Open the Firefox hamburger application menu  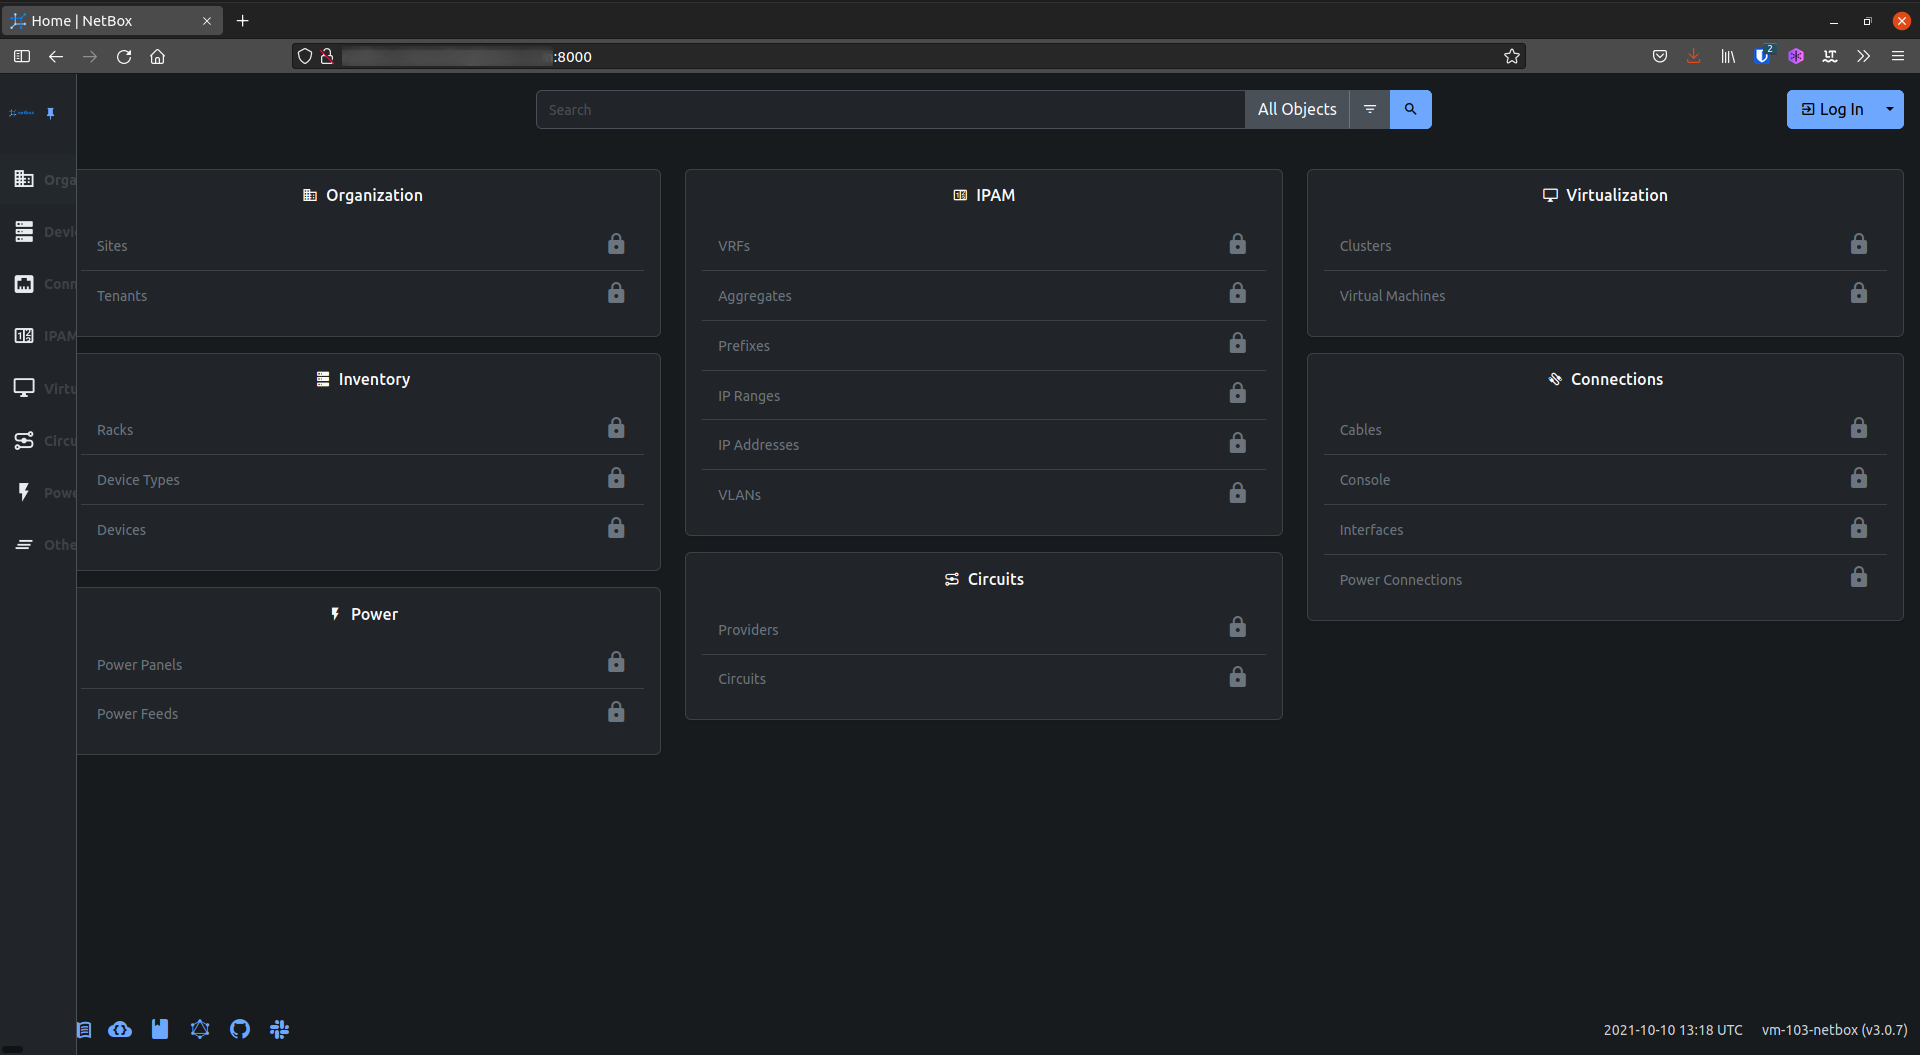point(1897,56)
